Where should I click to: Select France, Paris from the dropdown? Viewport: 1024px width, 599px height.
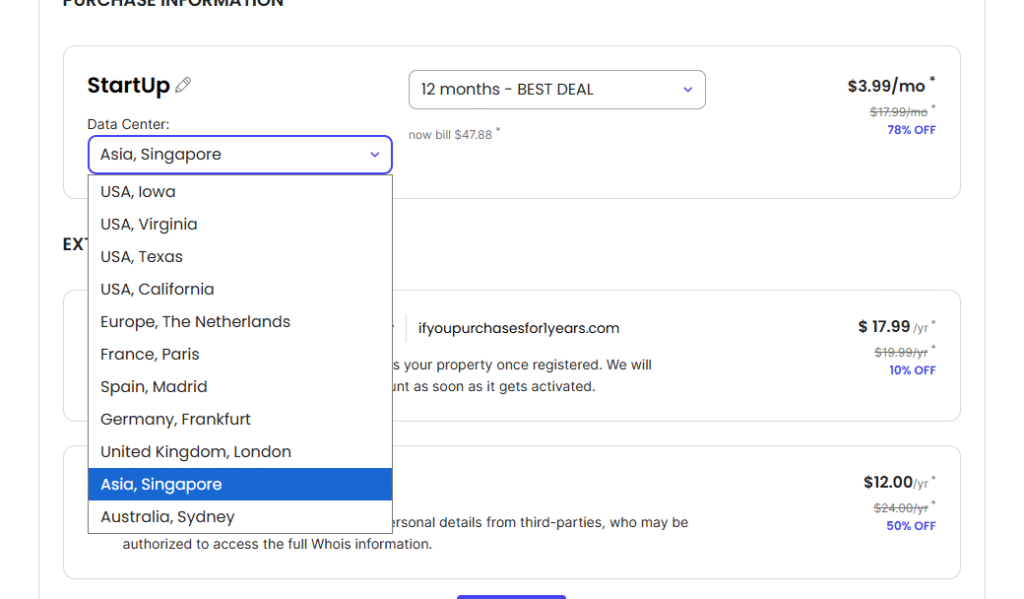[x=150, y=355]
